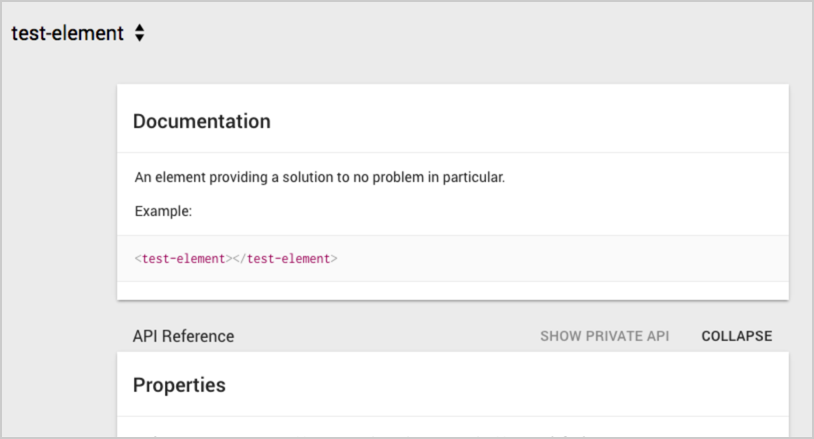
Task: Click the closing /test-element tag in code
Action: pos(284,258)
